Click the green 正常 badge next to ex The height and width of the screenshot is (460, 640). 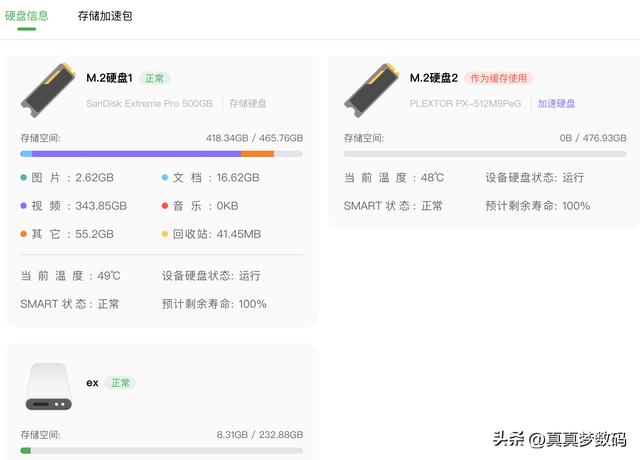tap(120, 383)
